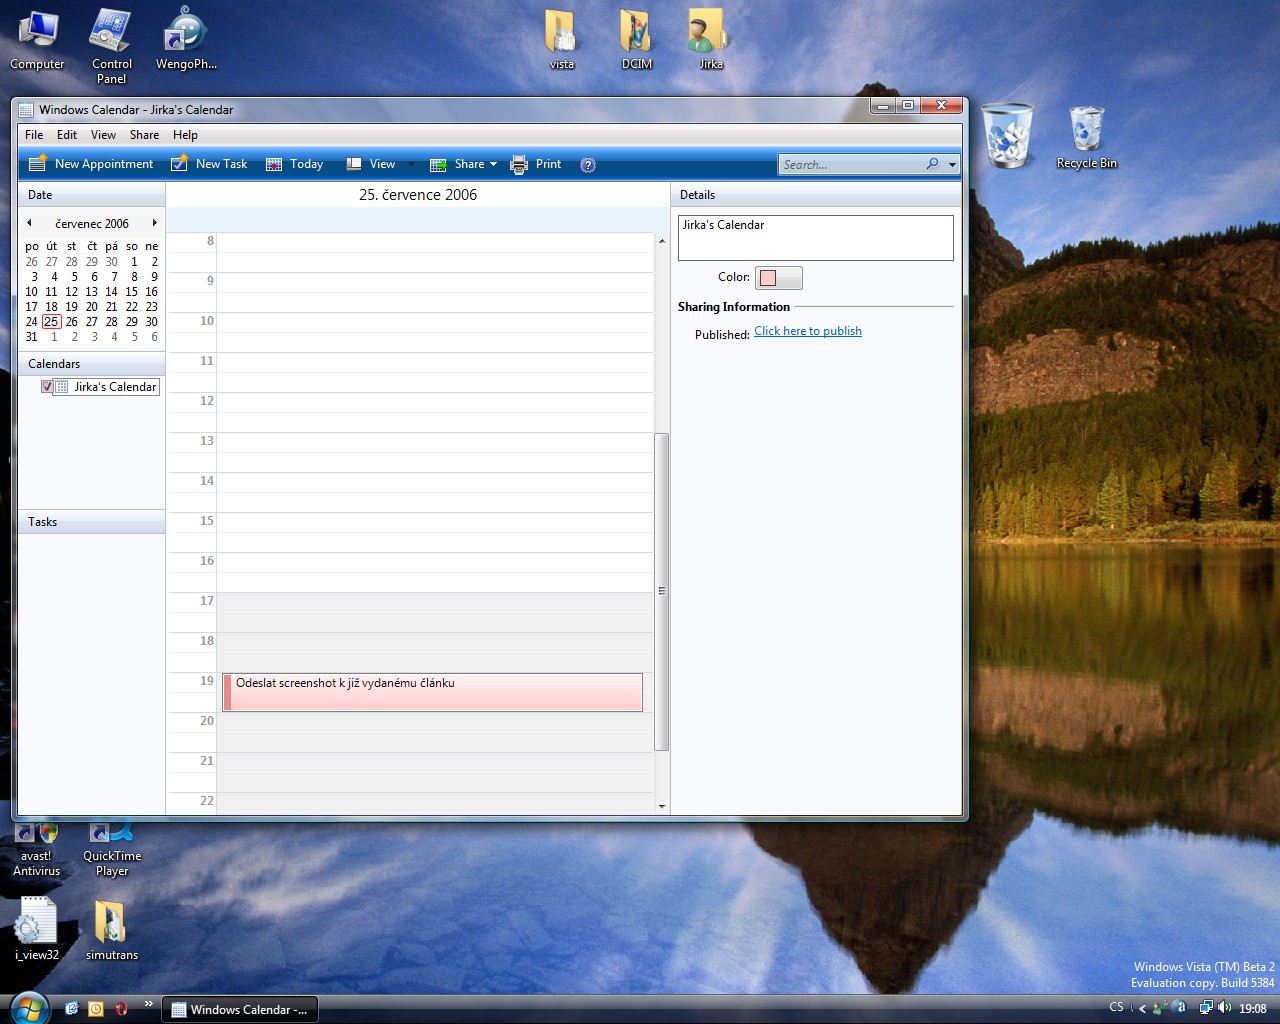The image size is (1280, 1024).
Task: Click the network tray icon
Action: (x=1206, y=1008)
